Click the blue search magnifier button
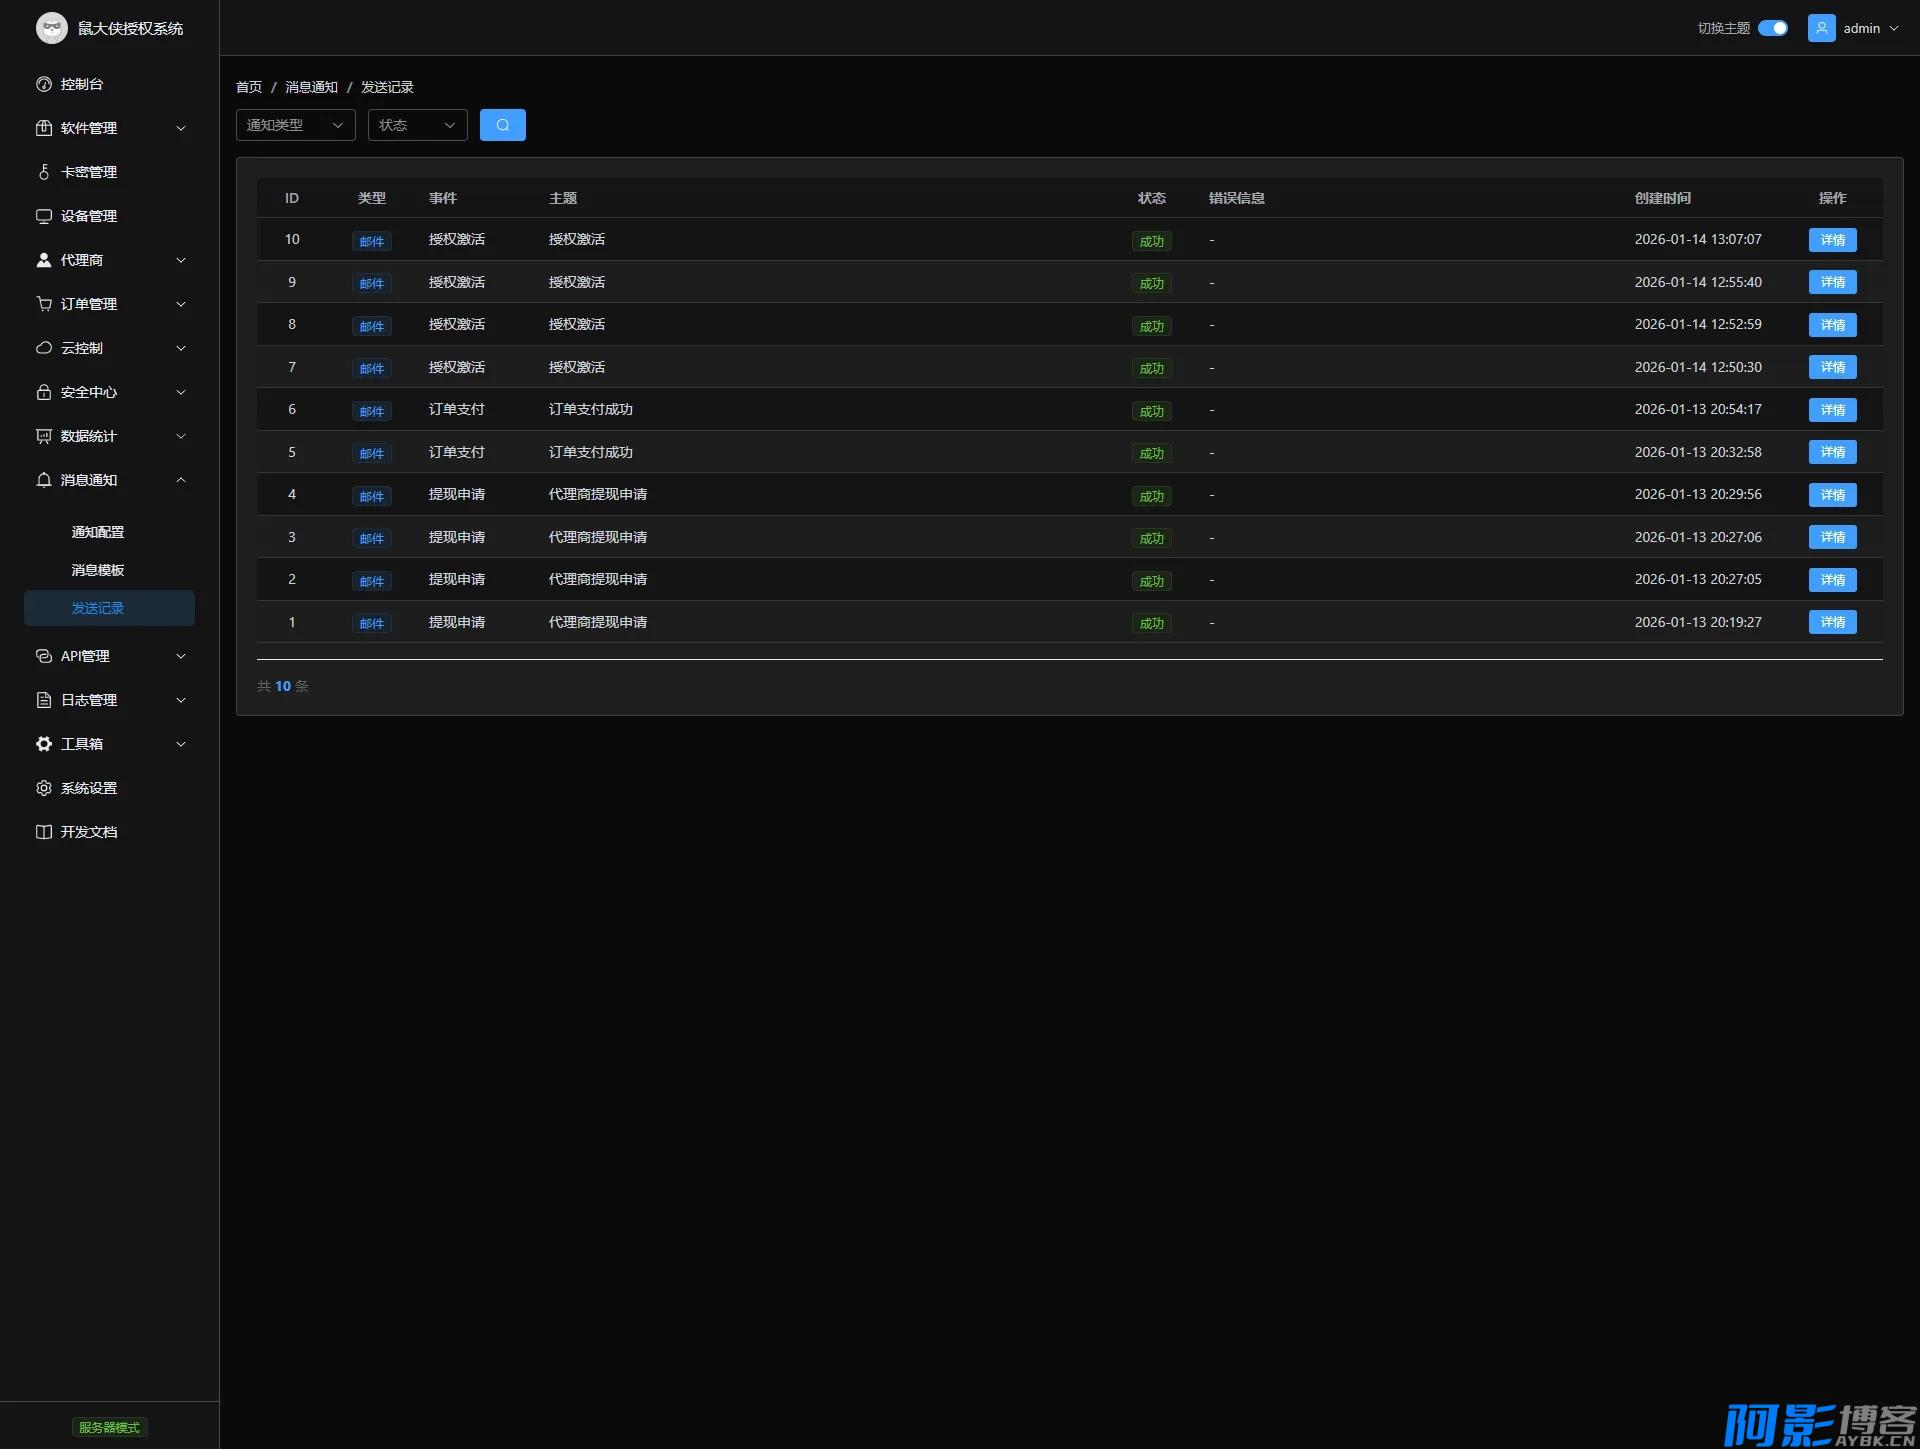Screen dimensions: 1920x1449 tap(502, 125)
